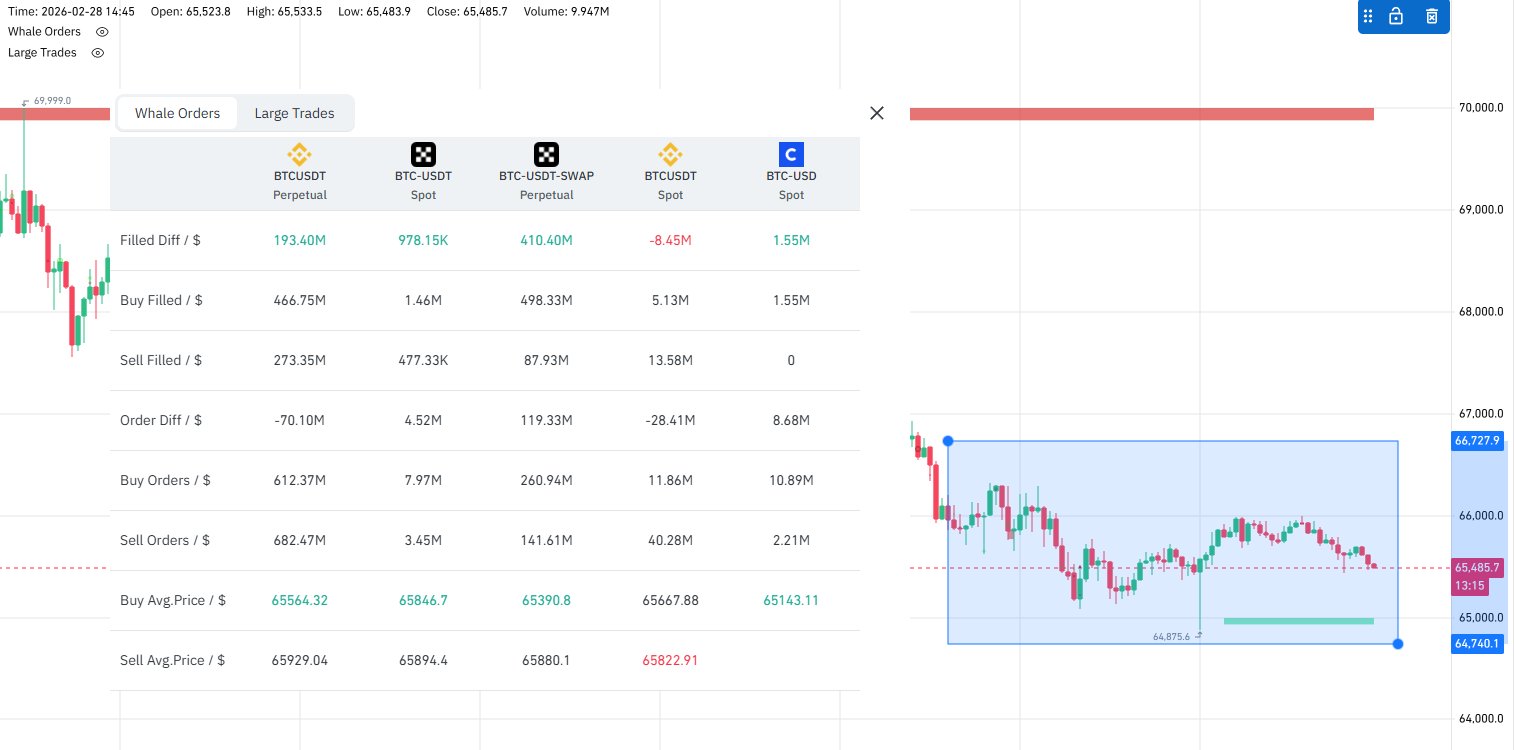Viewport: 1514px width, 750px height.
Task: Switch to the Large Trades tab
Action: [294, 113]
